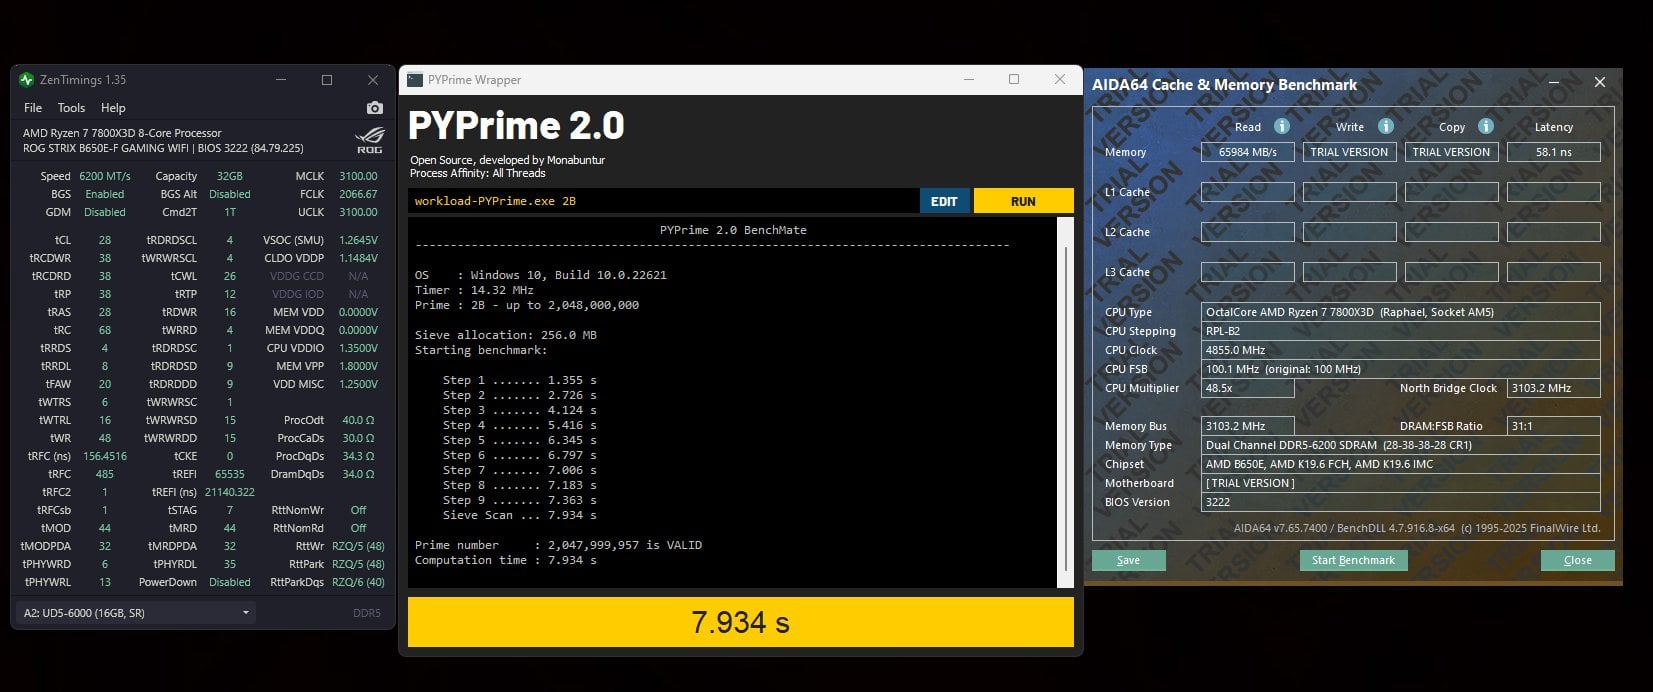The width and height of the screenshot is (1653, 692).
Task: Click the RttPark RZQ/5 (48) value
Action: click(358, 564)
